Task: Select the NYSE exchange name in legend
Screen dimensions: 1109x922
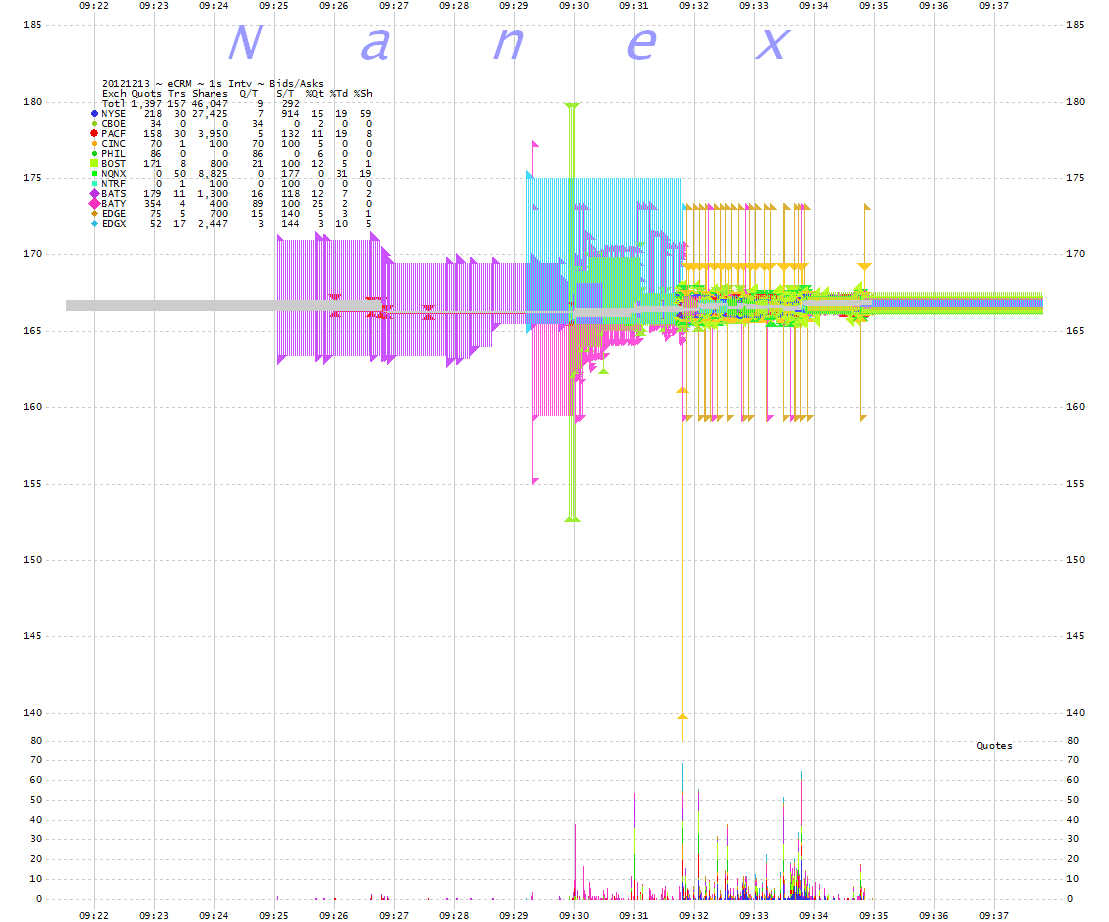Action: point(113,114)
